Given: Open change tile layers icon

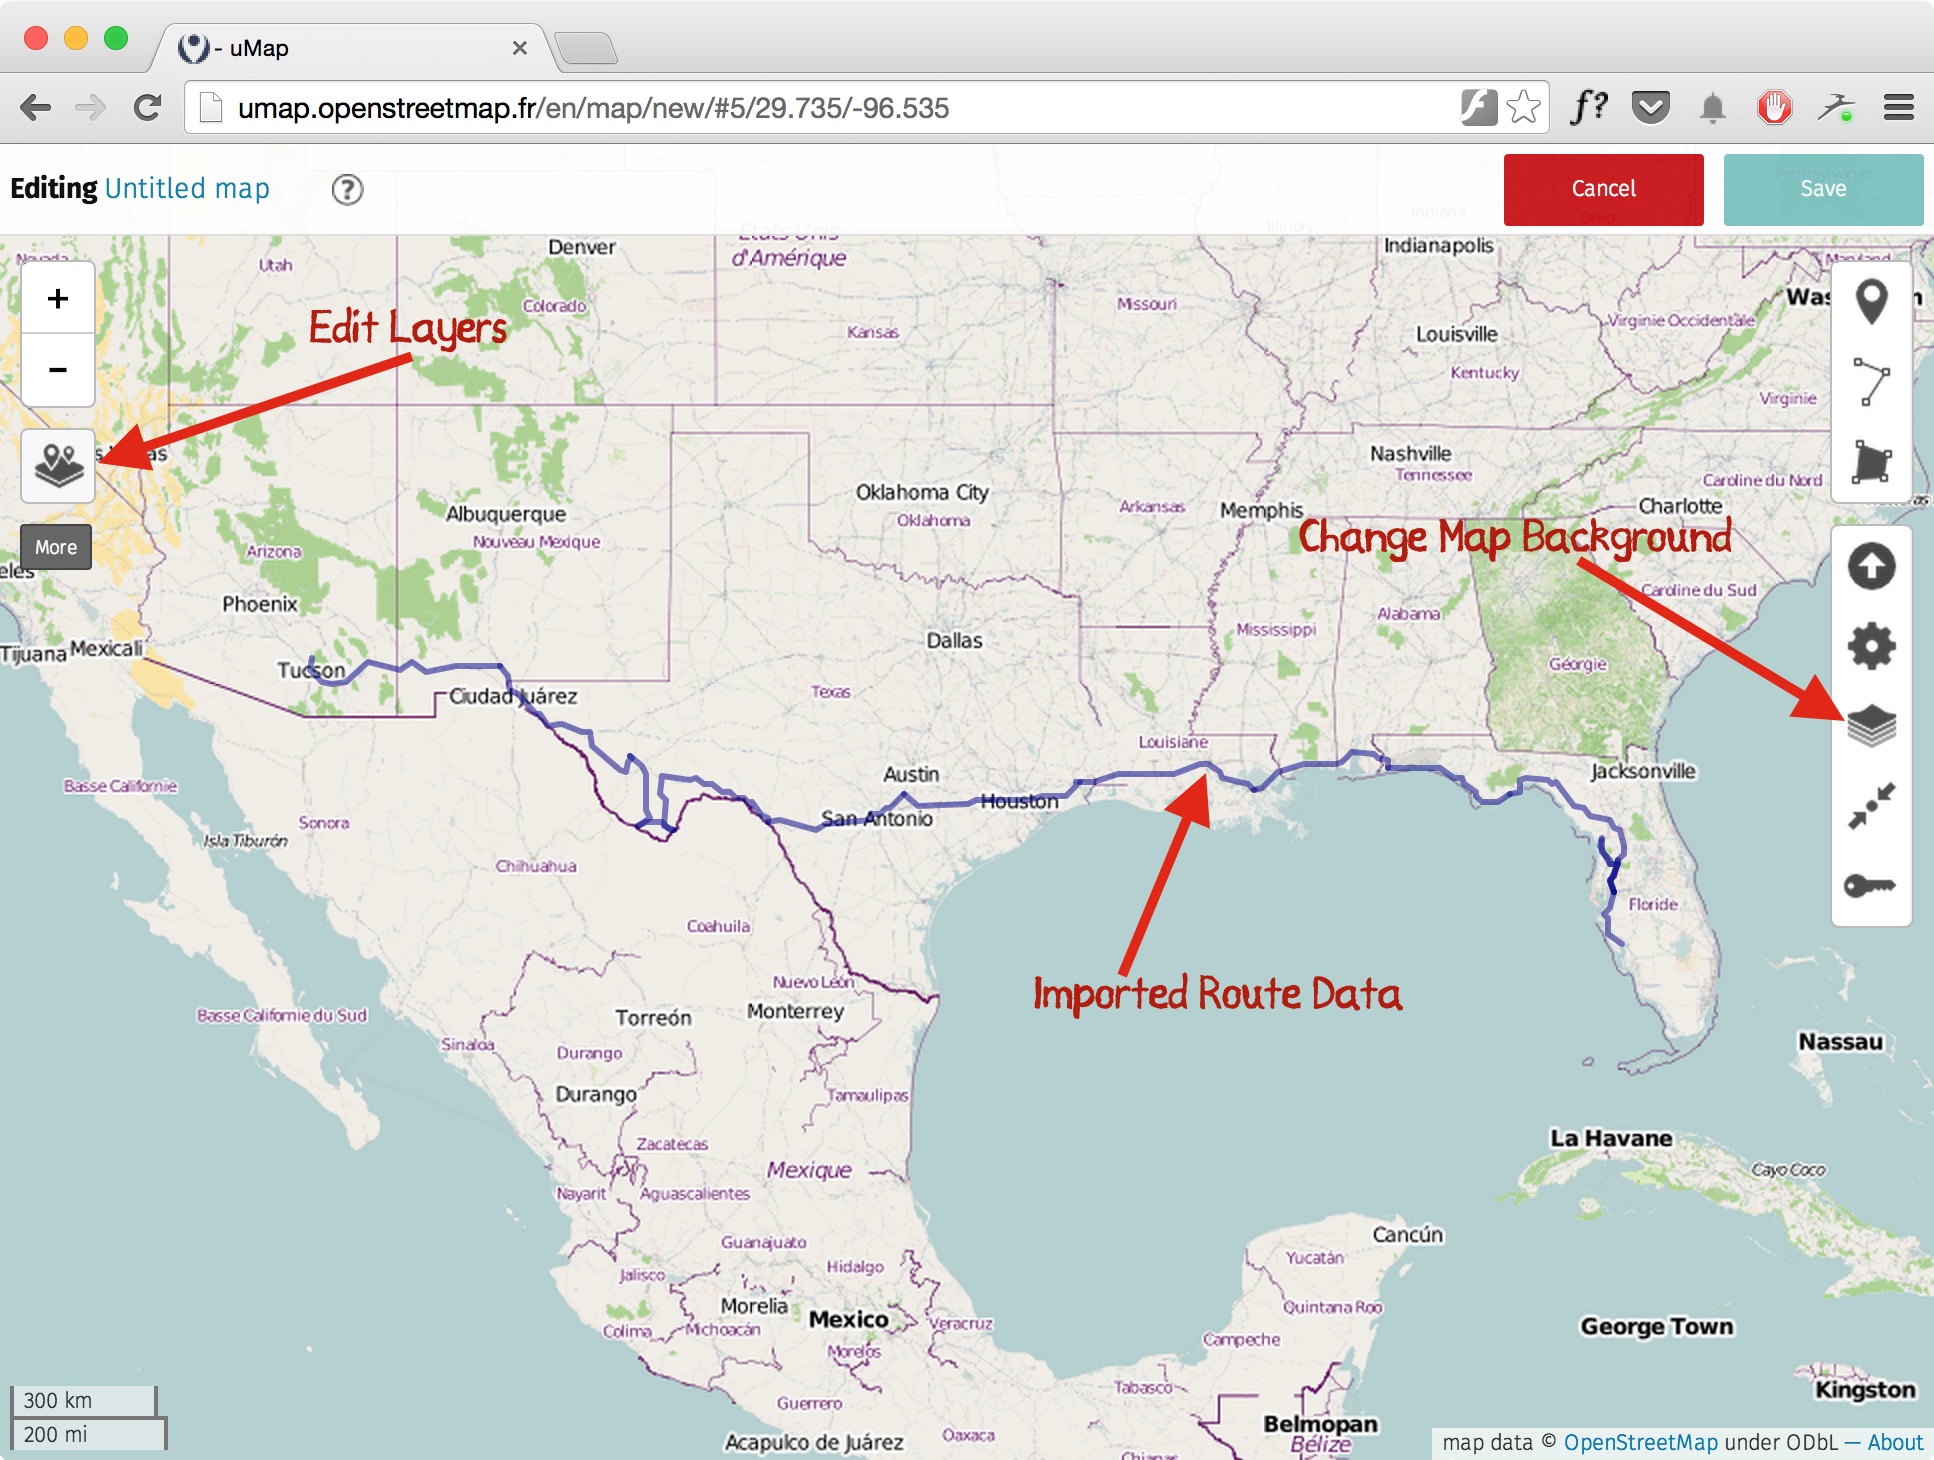Looking at the screenshot, I should click(x=1871, y=726).
